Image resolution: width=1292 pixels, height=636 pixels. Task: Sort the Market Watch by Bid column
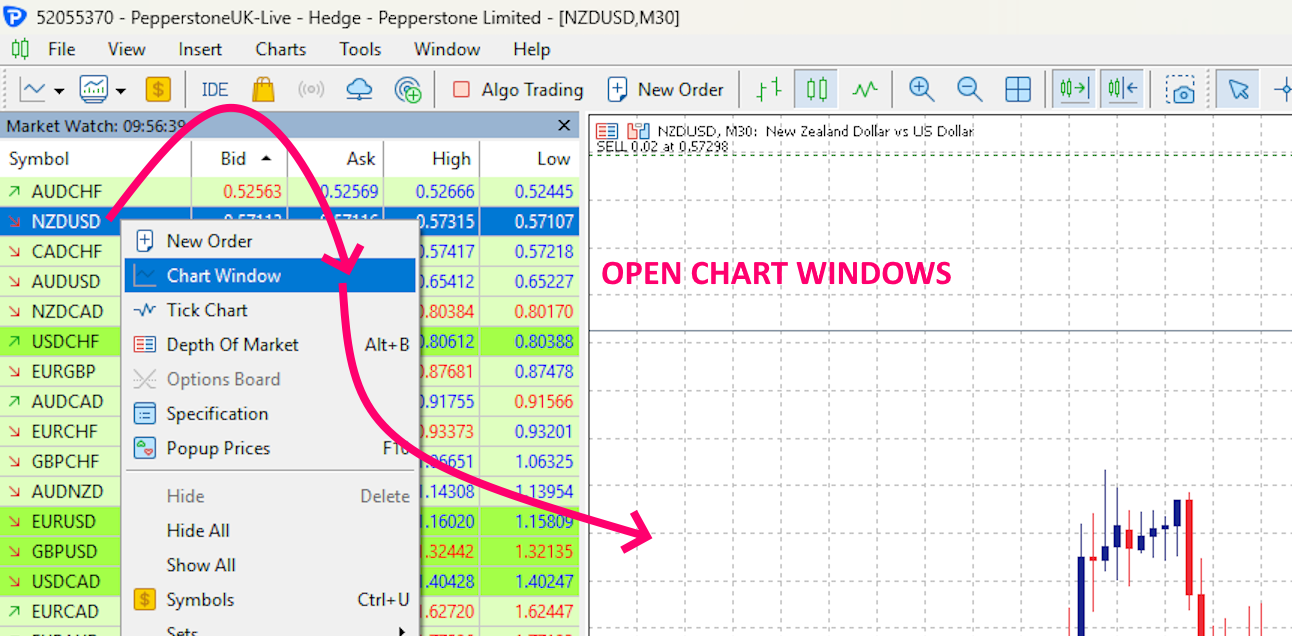pyautogui.click(x=233, y=159)
